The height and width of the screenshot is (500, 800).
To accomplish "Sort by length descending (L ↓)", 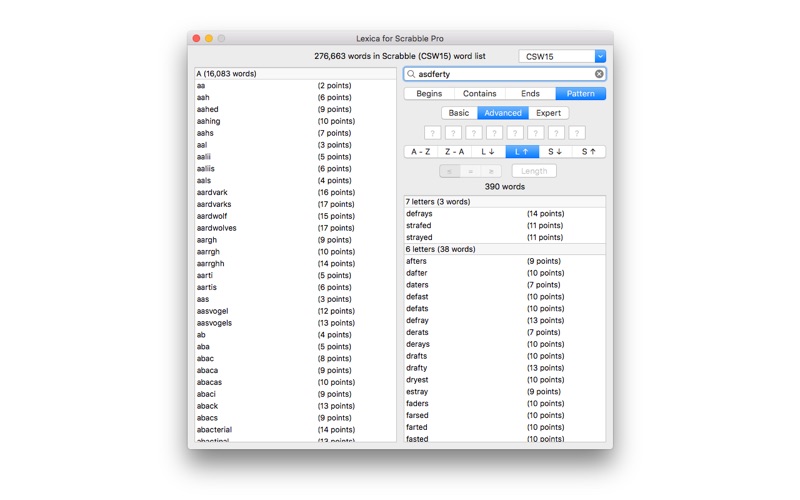I will coord(488,152).
